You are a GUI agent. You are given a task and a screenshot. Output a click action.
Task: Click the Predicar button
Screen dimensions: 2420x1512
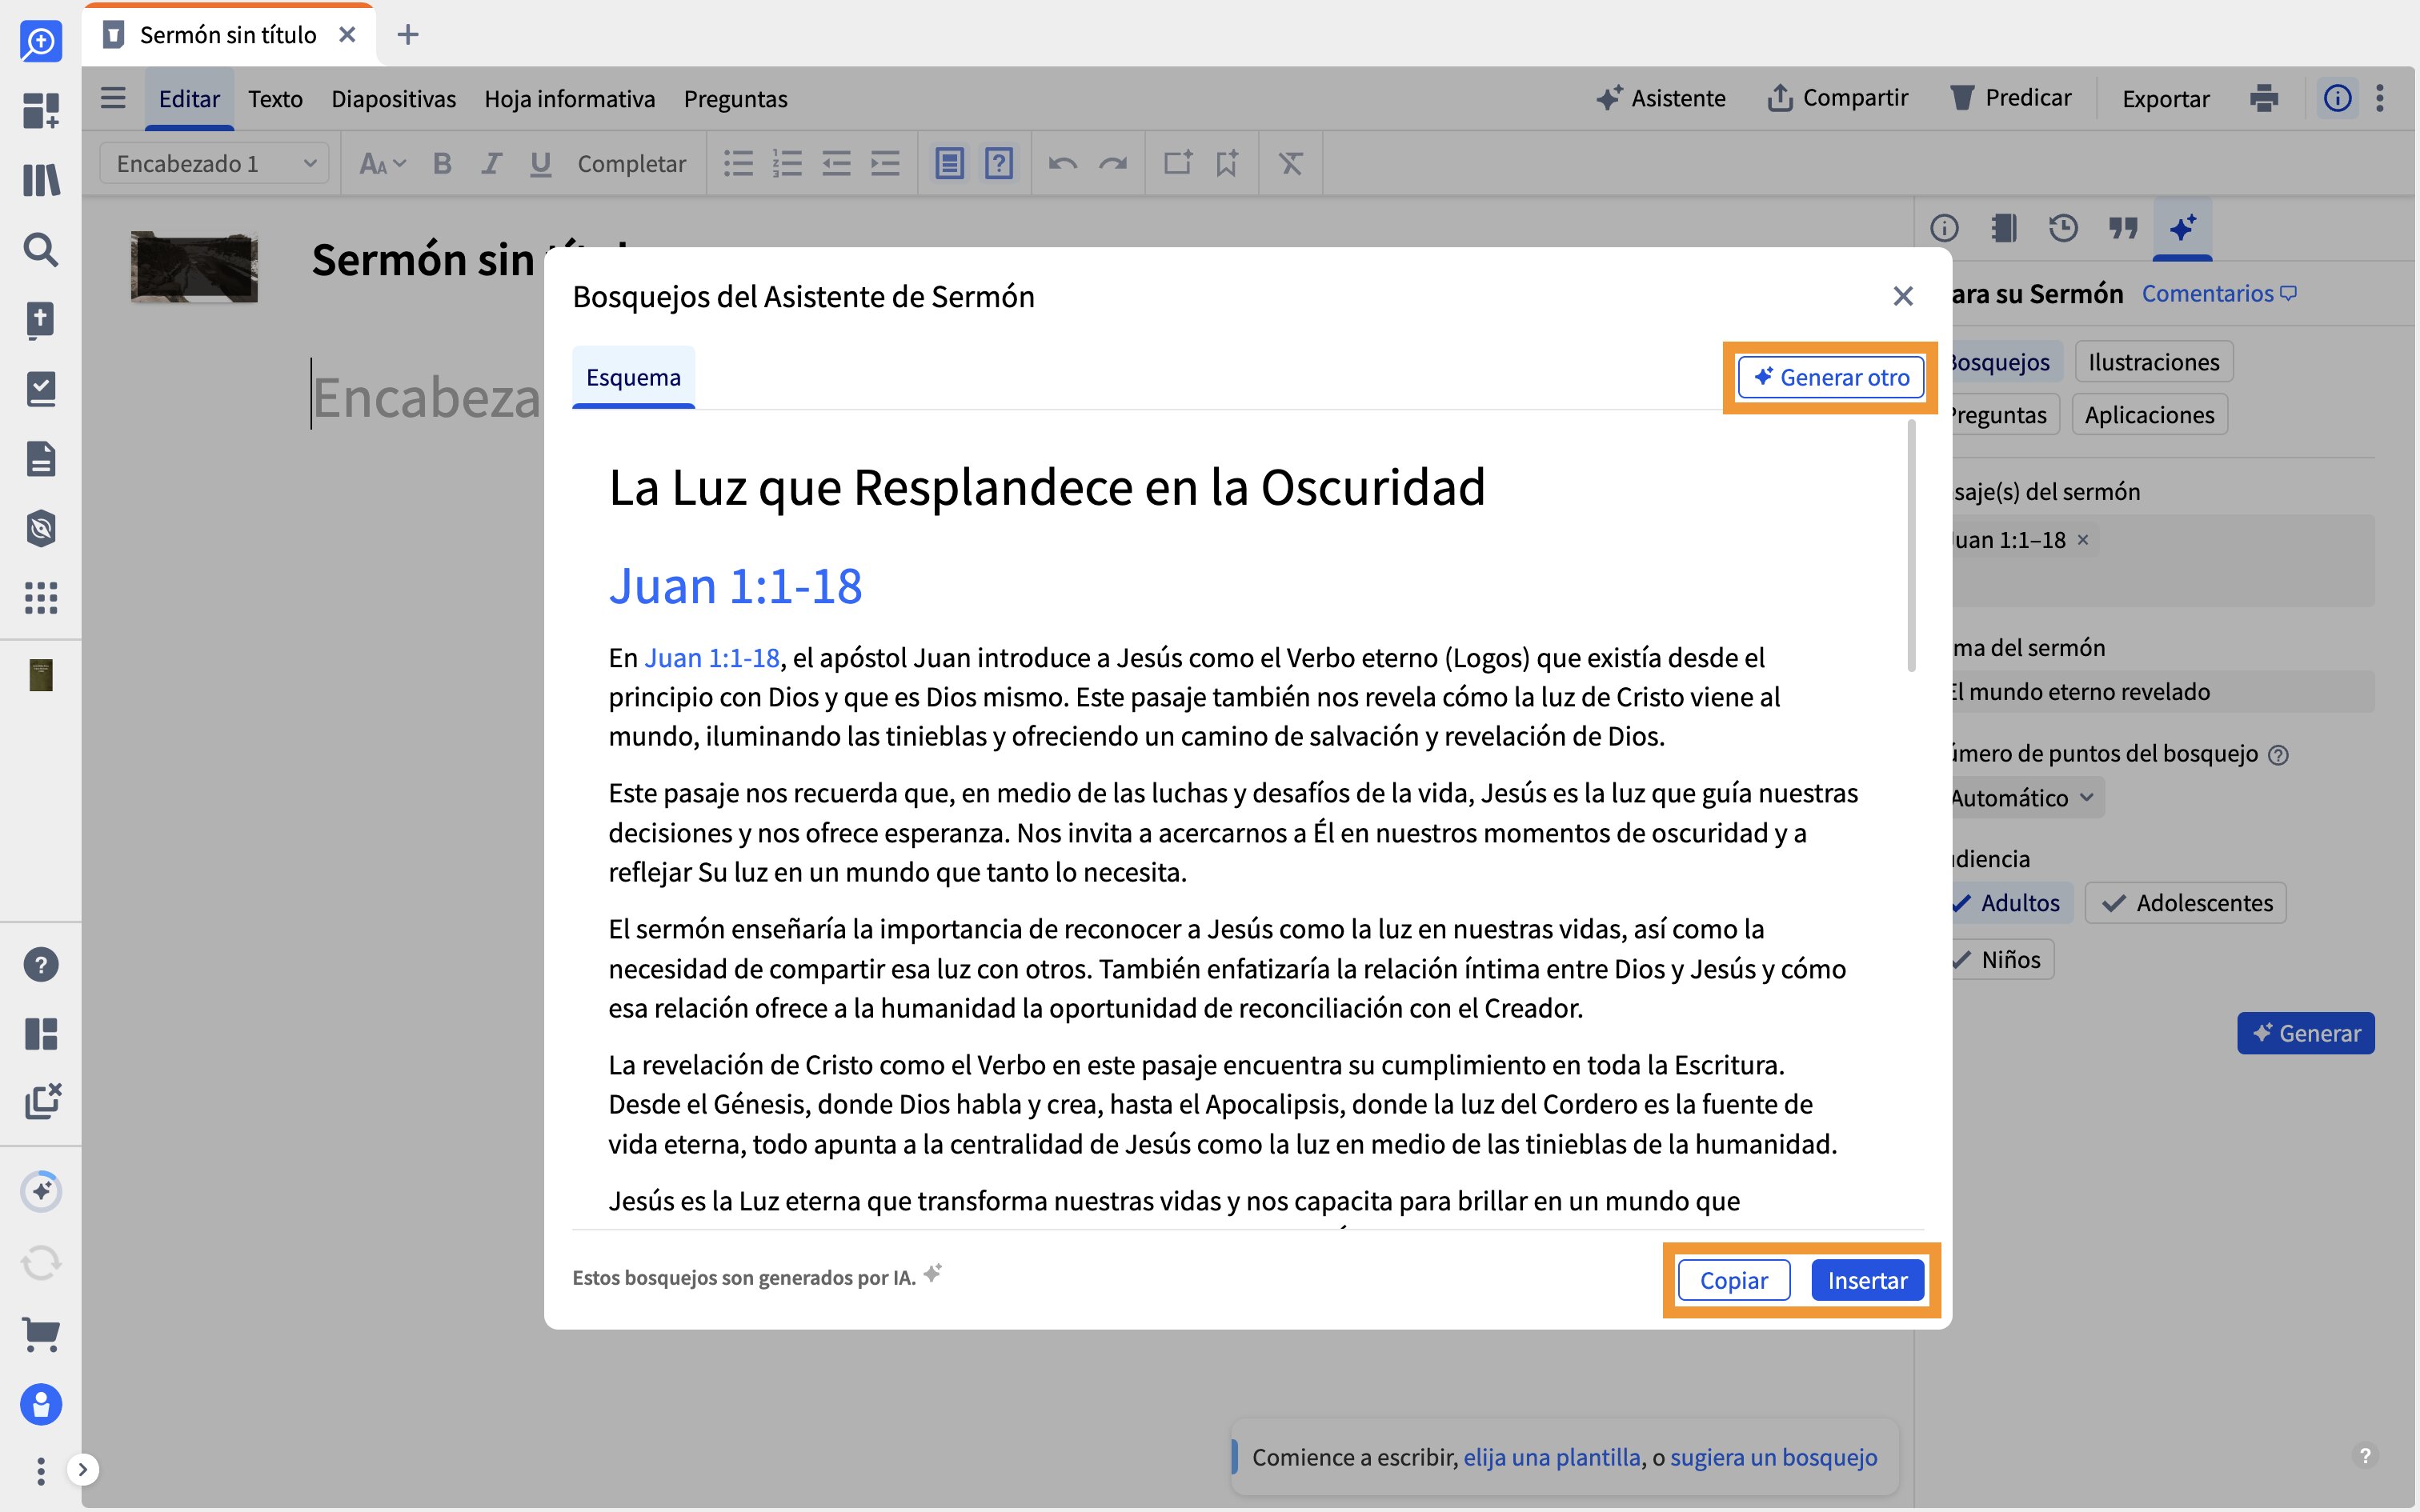(2010, 98)
